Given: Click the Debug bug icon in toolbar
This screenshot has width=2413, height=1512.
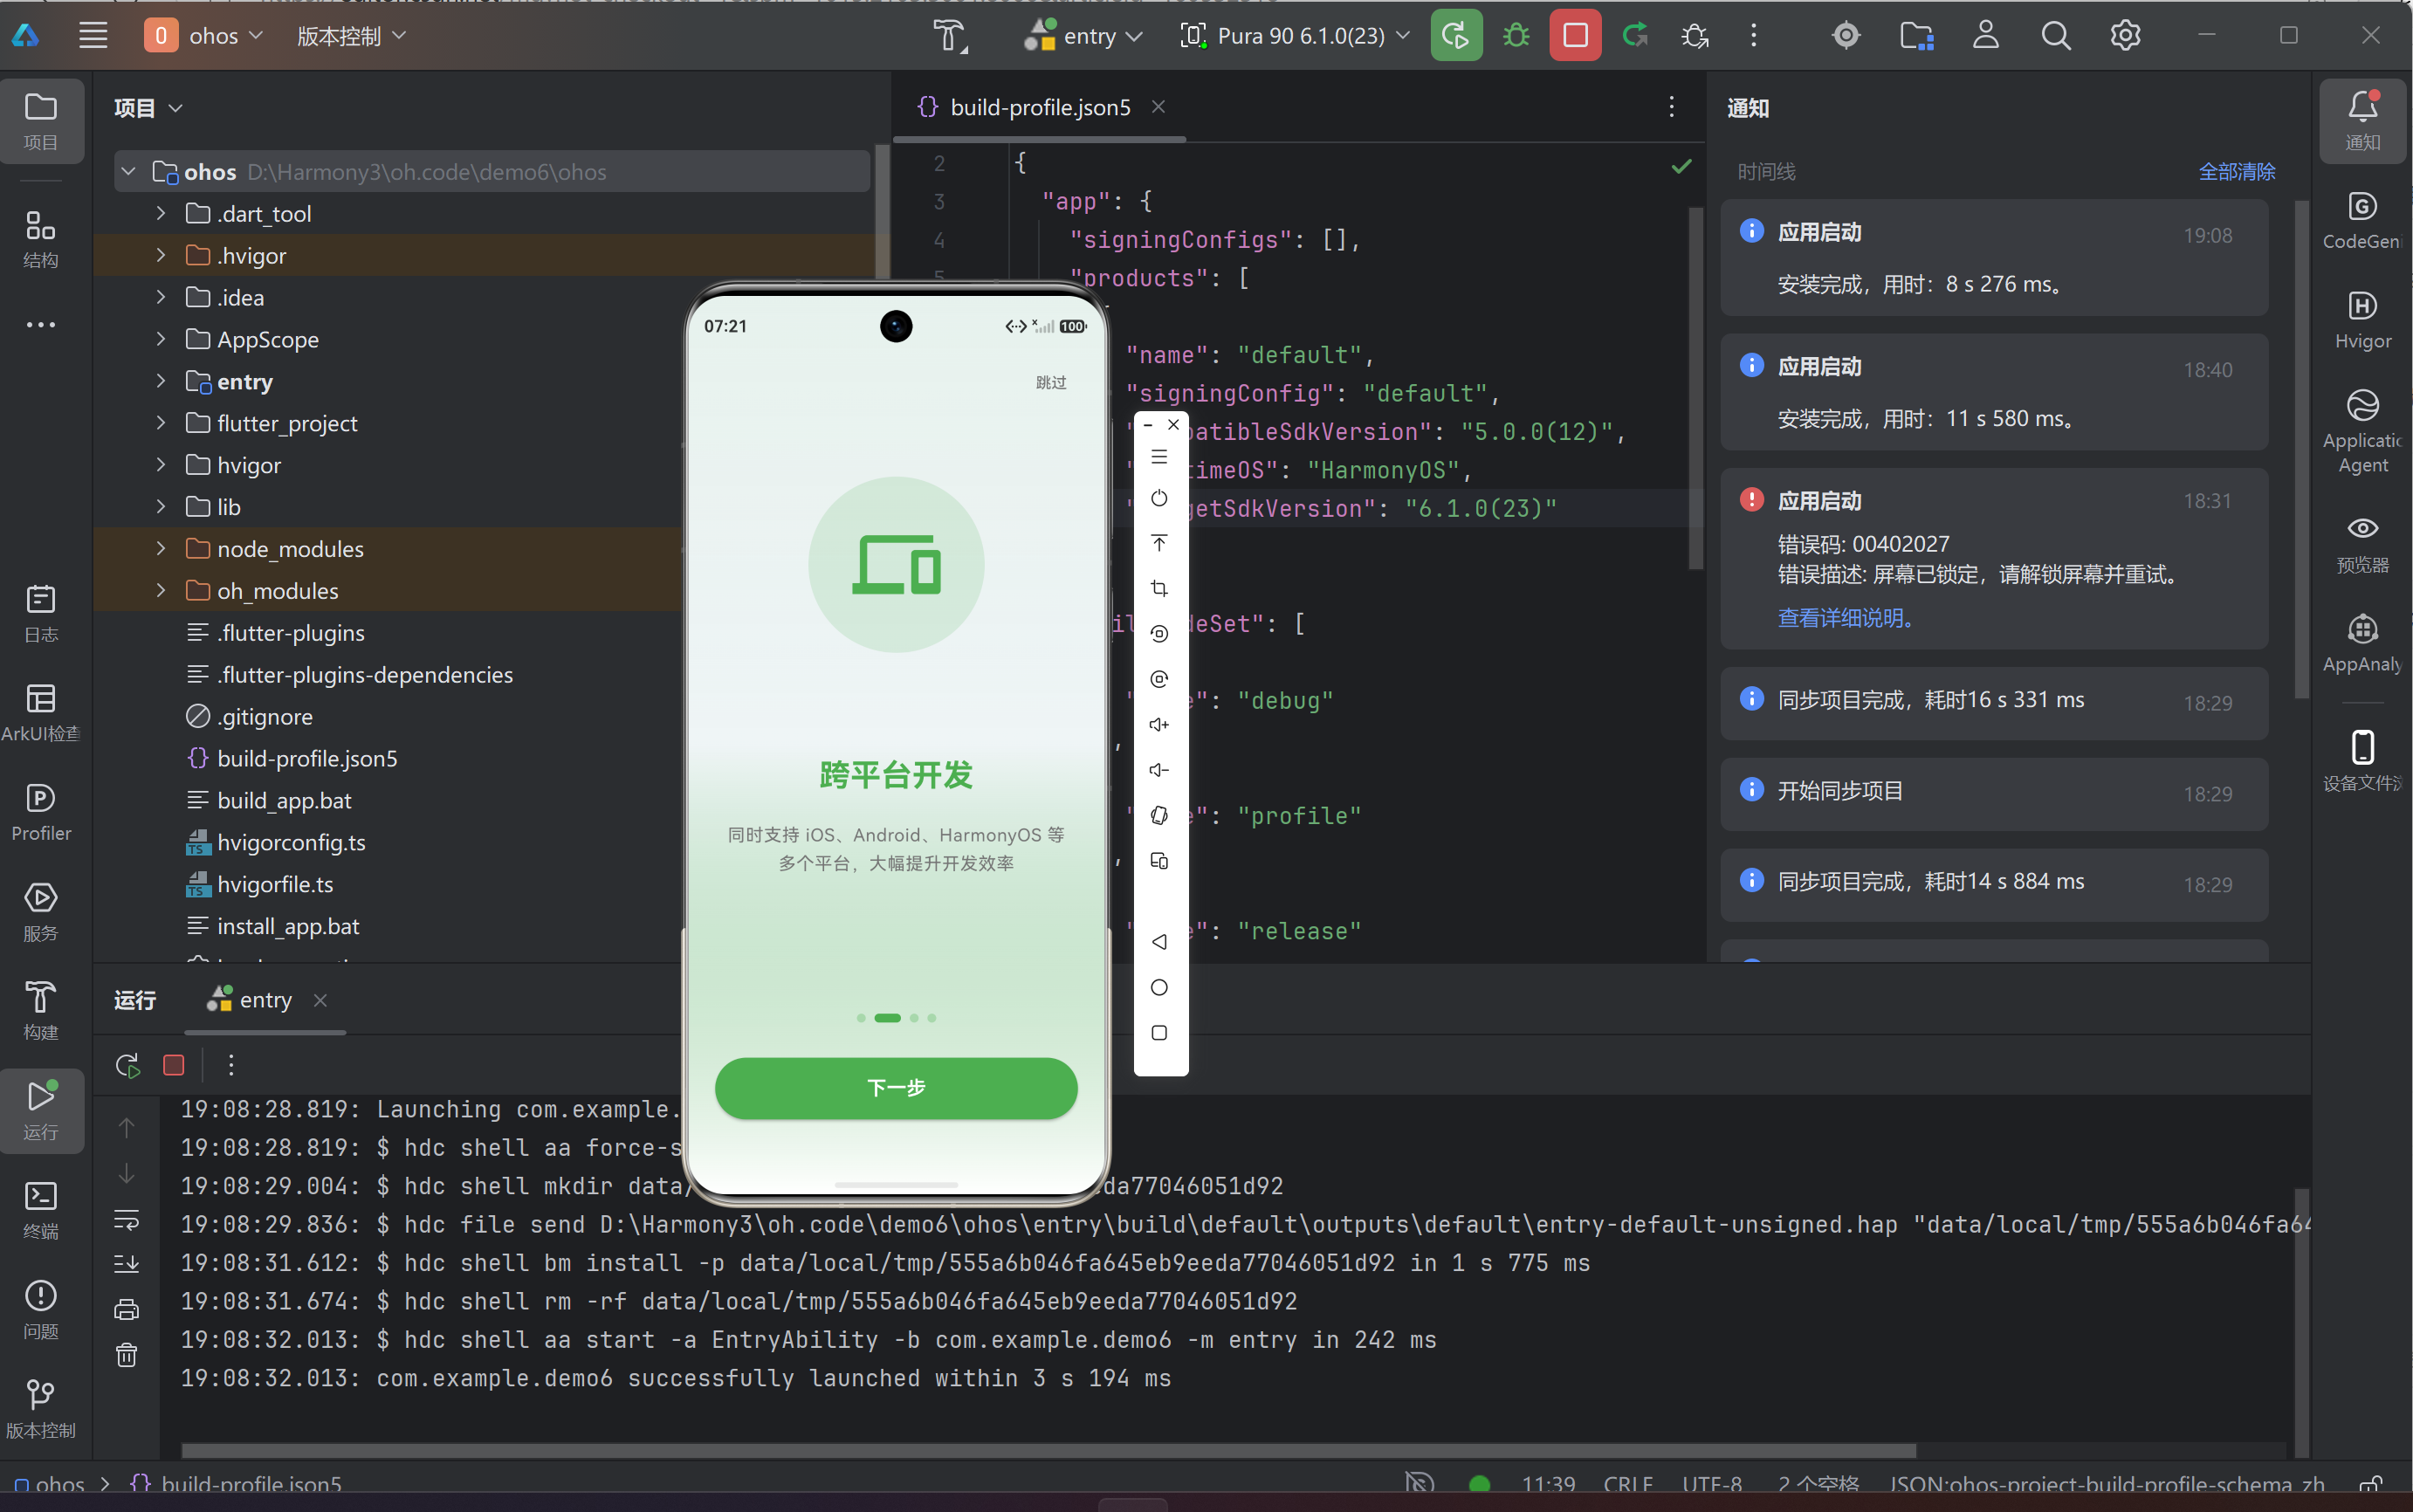Looking at the screenshot, I should click(1516, 36).
